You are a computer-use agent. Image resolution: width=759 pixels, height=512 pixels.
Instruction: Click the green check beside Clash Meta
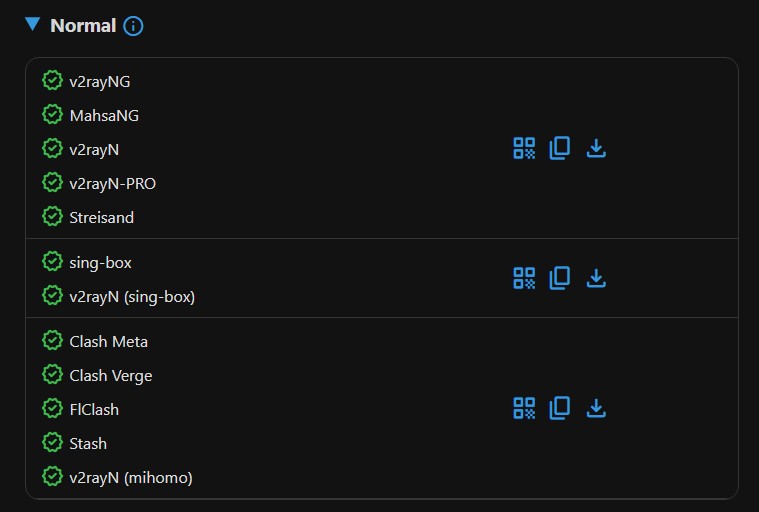[52, 341]
